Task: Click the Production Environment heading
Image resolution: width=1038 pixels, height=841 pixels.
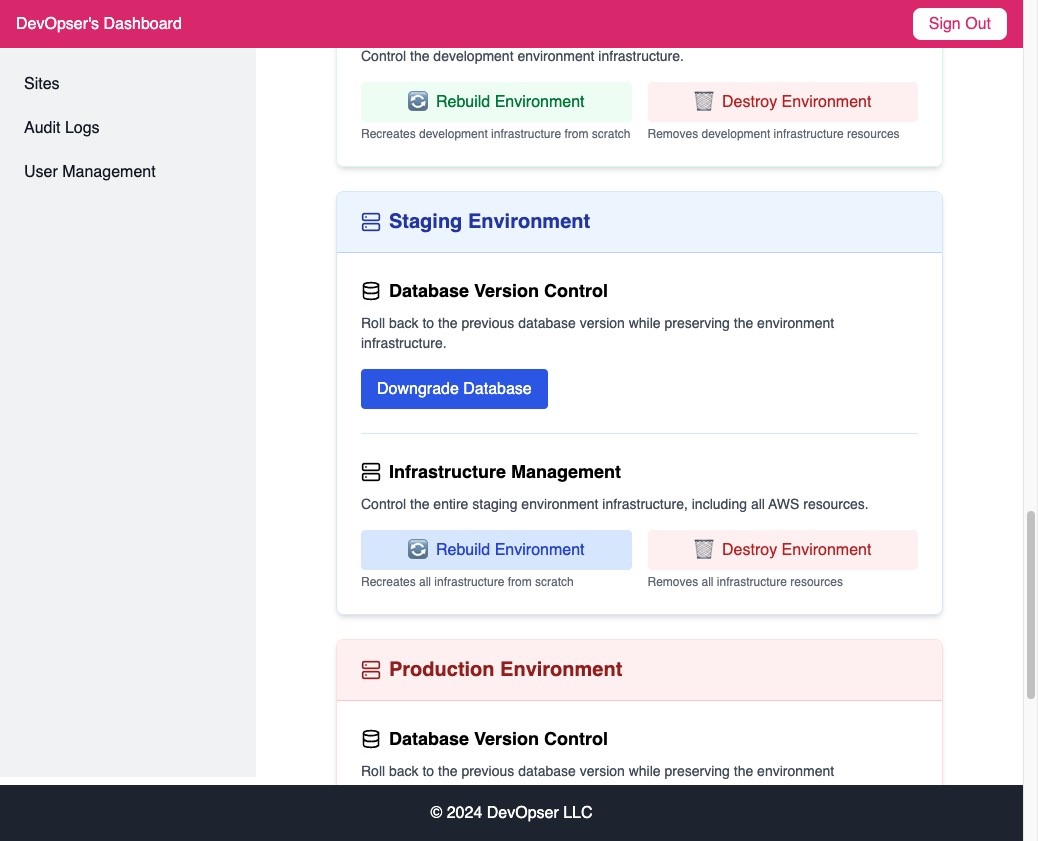Action: click(505, 669)
